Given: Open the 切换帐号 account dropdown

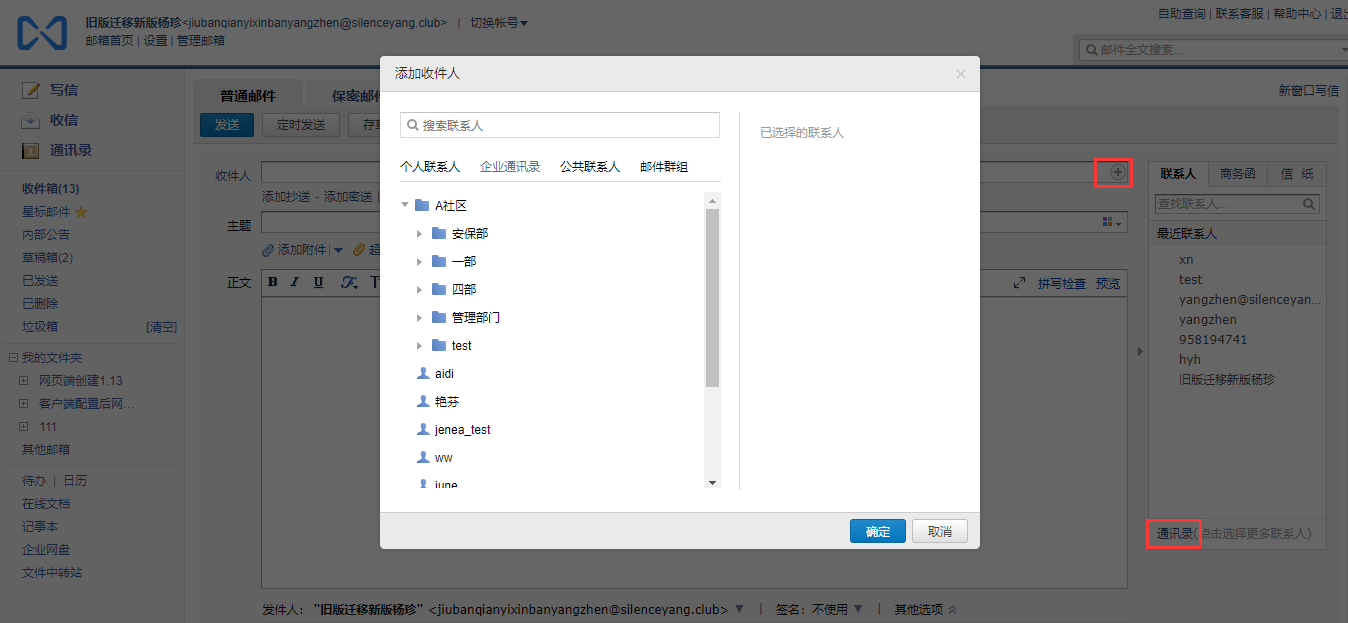Looking at the screenshot, I should coord(499,23).
